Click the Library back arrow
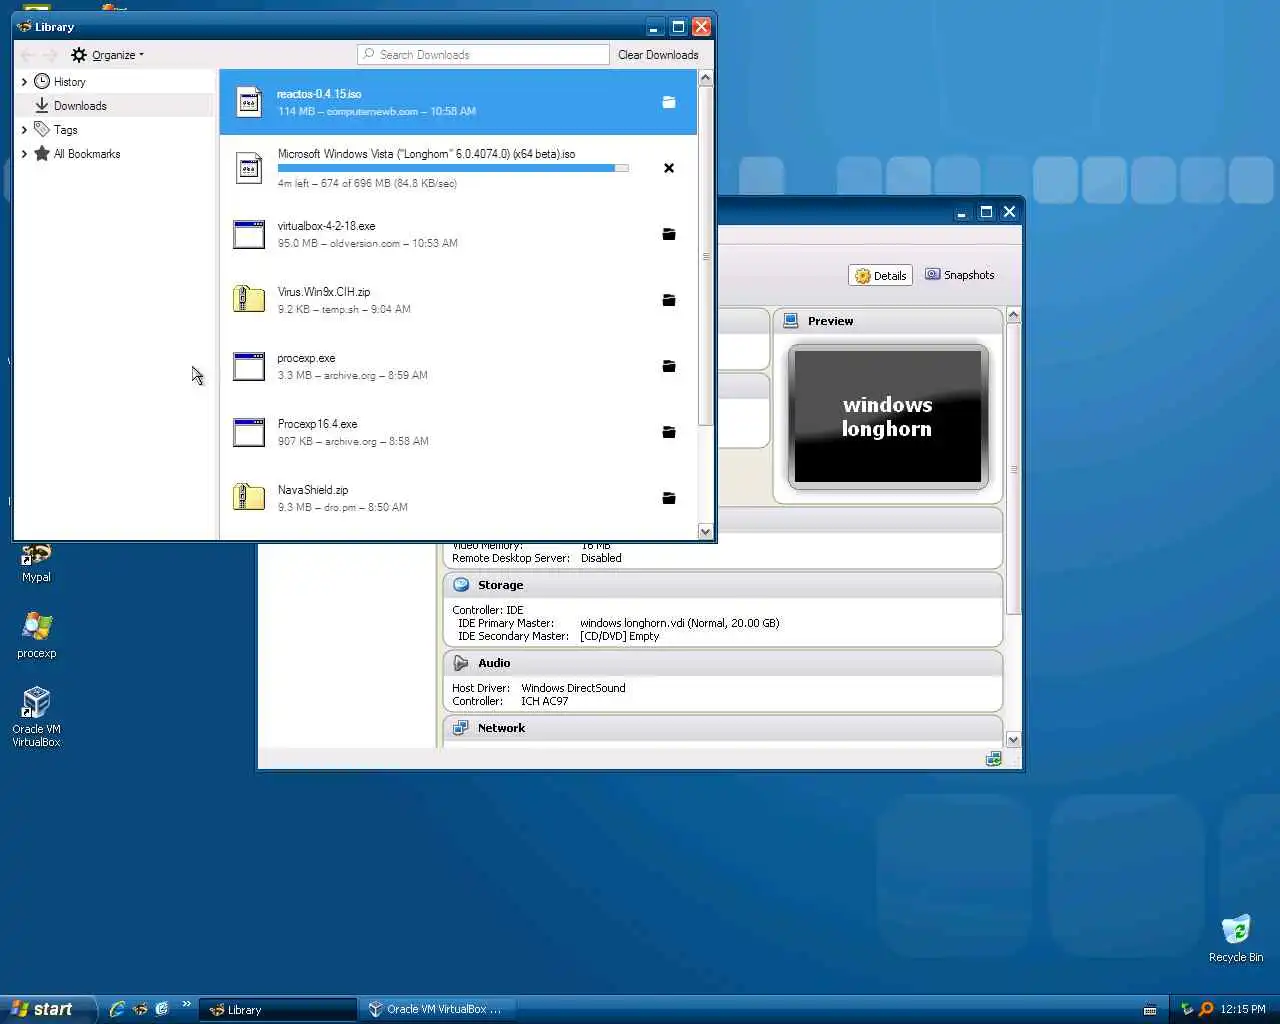The height and width of the screenshot is (1024, 1280). 28,55
